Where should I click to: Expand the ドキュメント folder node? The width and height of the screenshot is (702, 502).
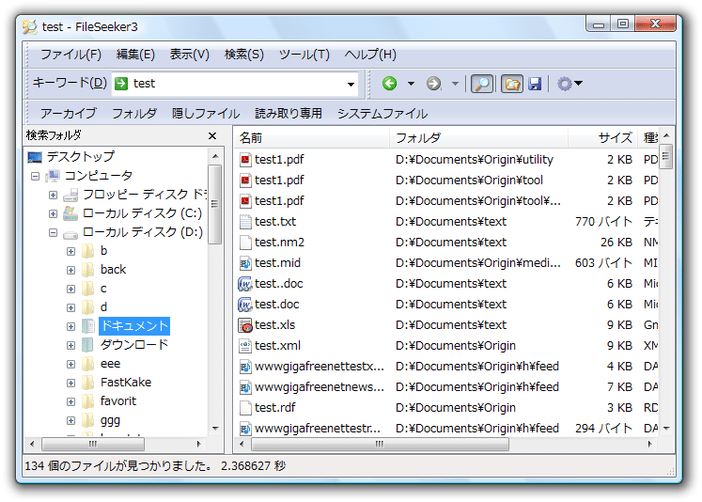click(x=71, y=326)
